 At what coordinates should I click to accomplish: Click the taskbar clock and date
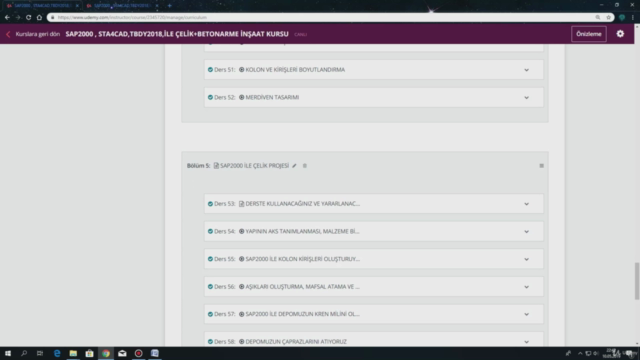611,353
